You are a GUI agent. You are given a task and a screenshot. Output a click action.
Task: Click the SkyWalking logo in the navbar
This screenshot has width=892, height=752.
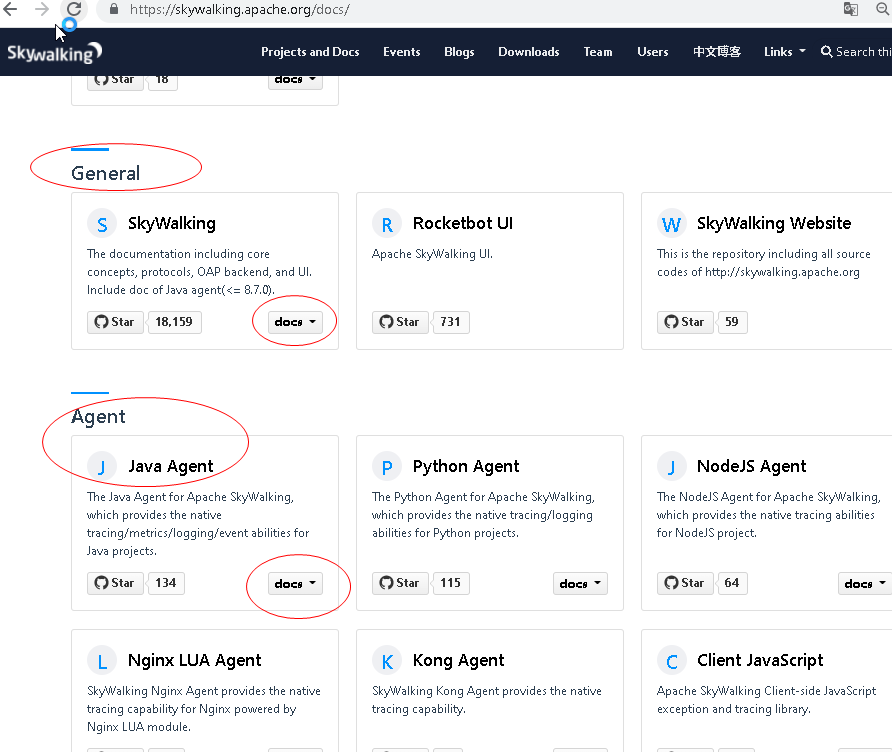click(x=54, y=51)
